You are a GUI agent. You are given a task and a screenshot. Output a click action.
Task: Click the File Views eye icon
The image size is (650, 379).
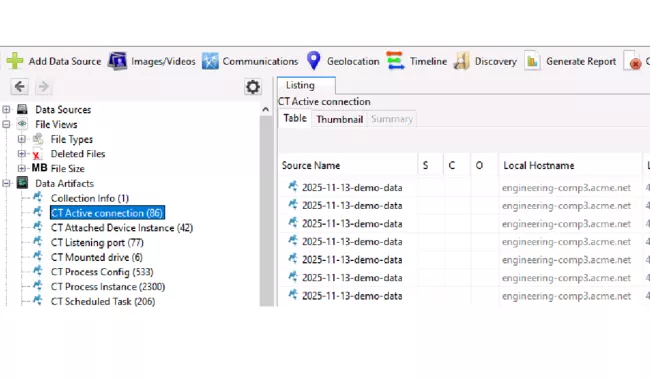pos(22,124)
